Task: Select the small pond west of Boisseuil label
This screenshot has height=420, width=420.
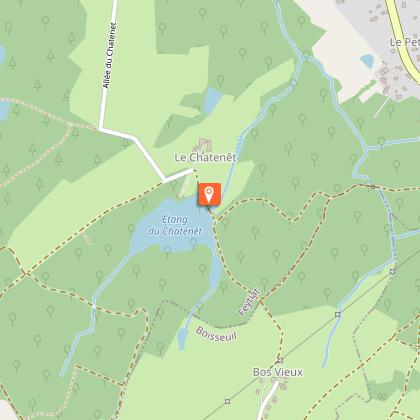Action: (182, 338)
